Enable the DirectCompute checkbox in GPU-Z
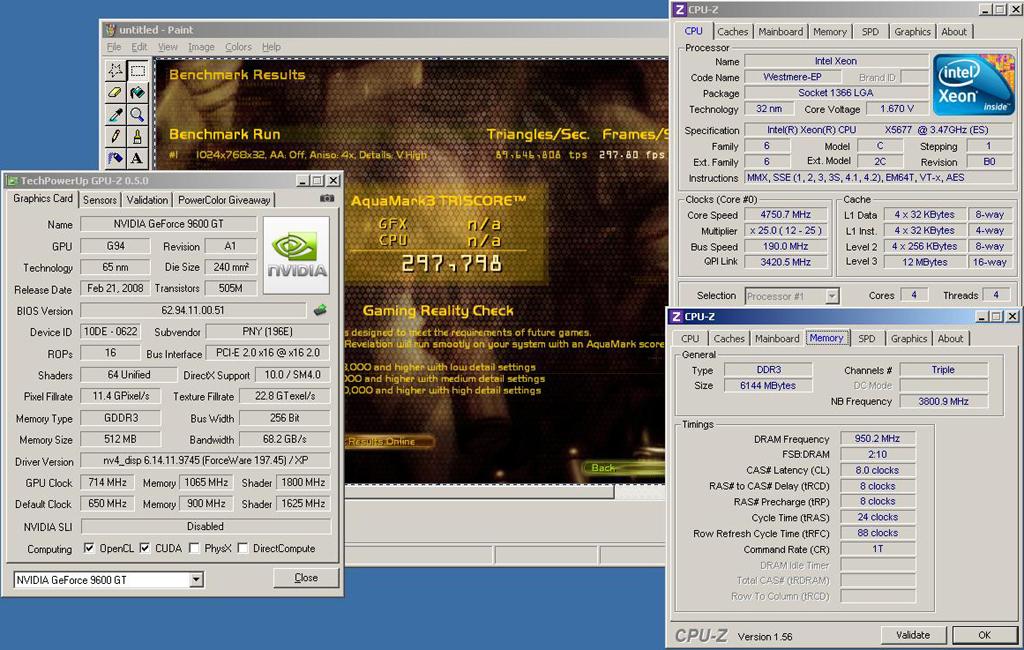 243,548
